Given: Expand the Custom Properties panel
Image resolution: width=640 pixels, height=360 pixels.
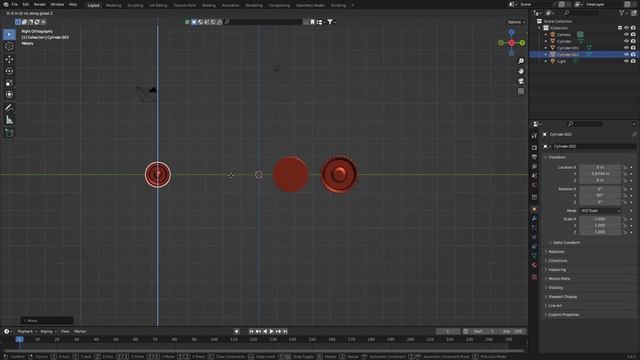Looking at the screenshot, I should click(x=563, y=315).
